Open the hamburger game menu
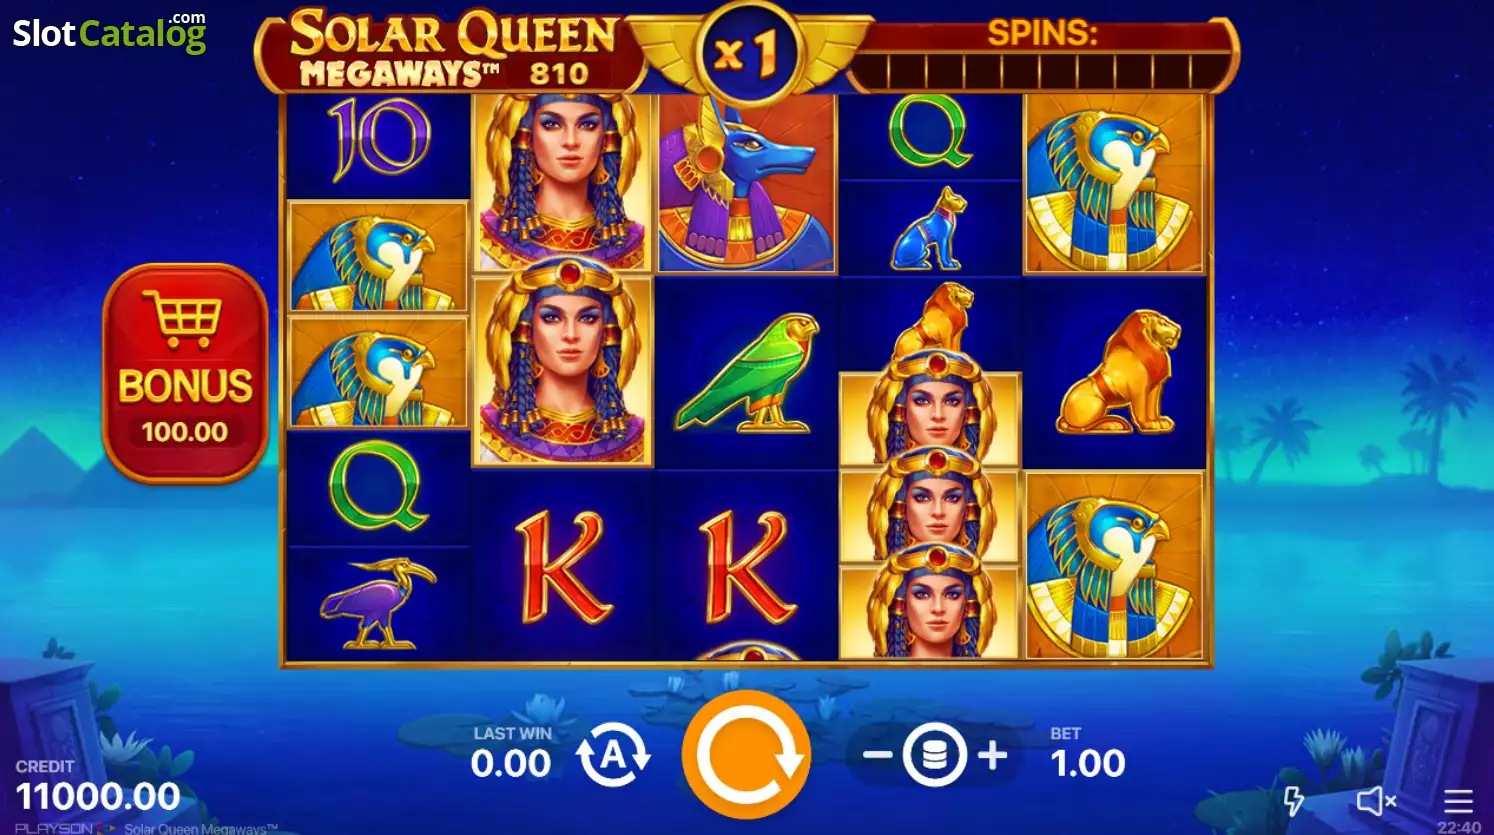Screen dimensions: 1494x835 pyautogui.click(x=1458, y=800)
